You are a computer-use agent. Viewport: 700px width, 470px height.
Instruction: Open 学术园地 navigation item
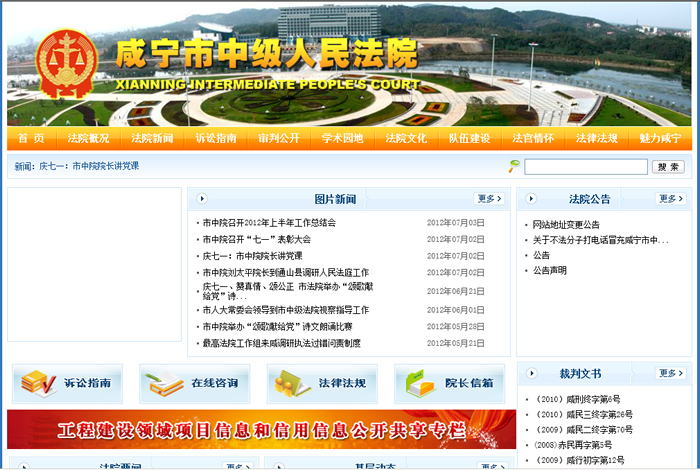[342, 138]
